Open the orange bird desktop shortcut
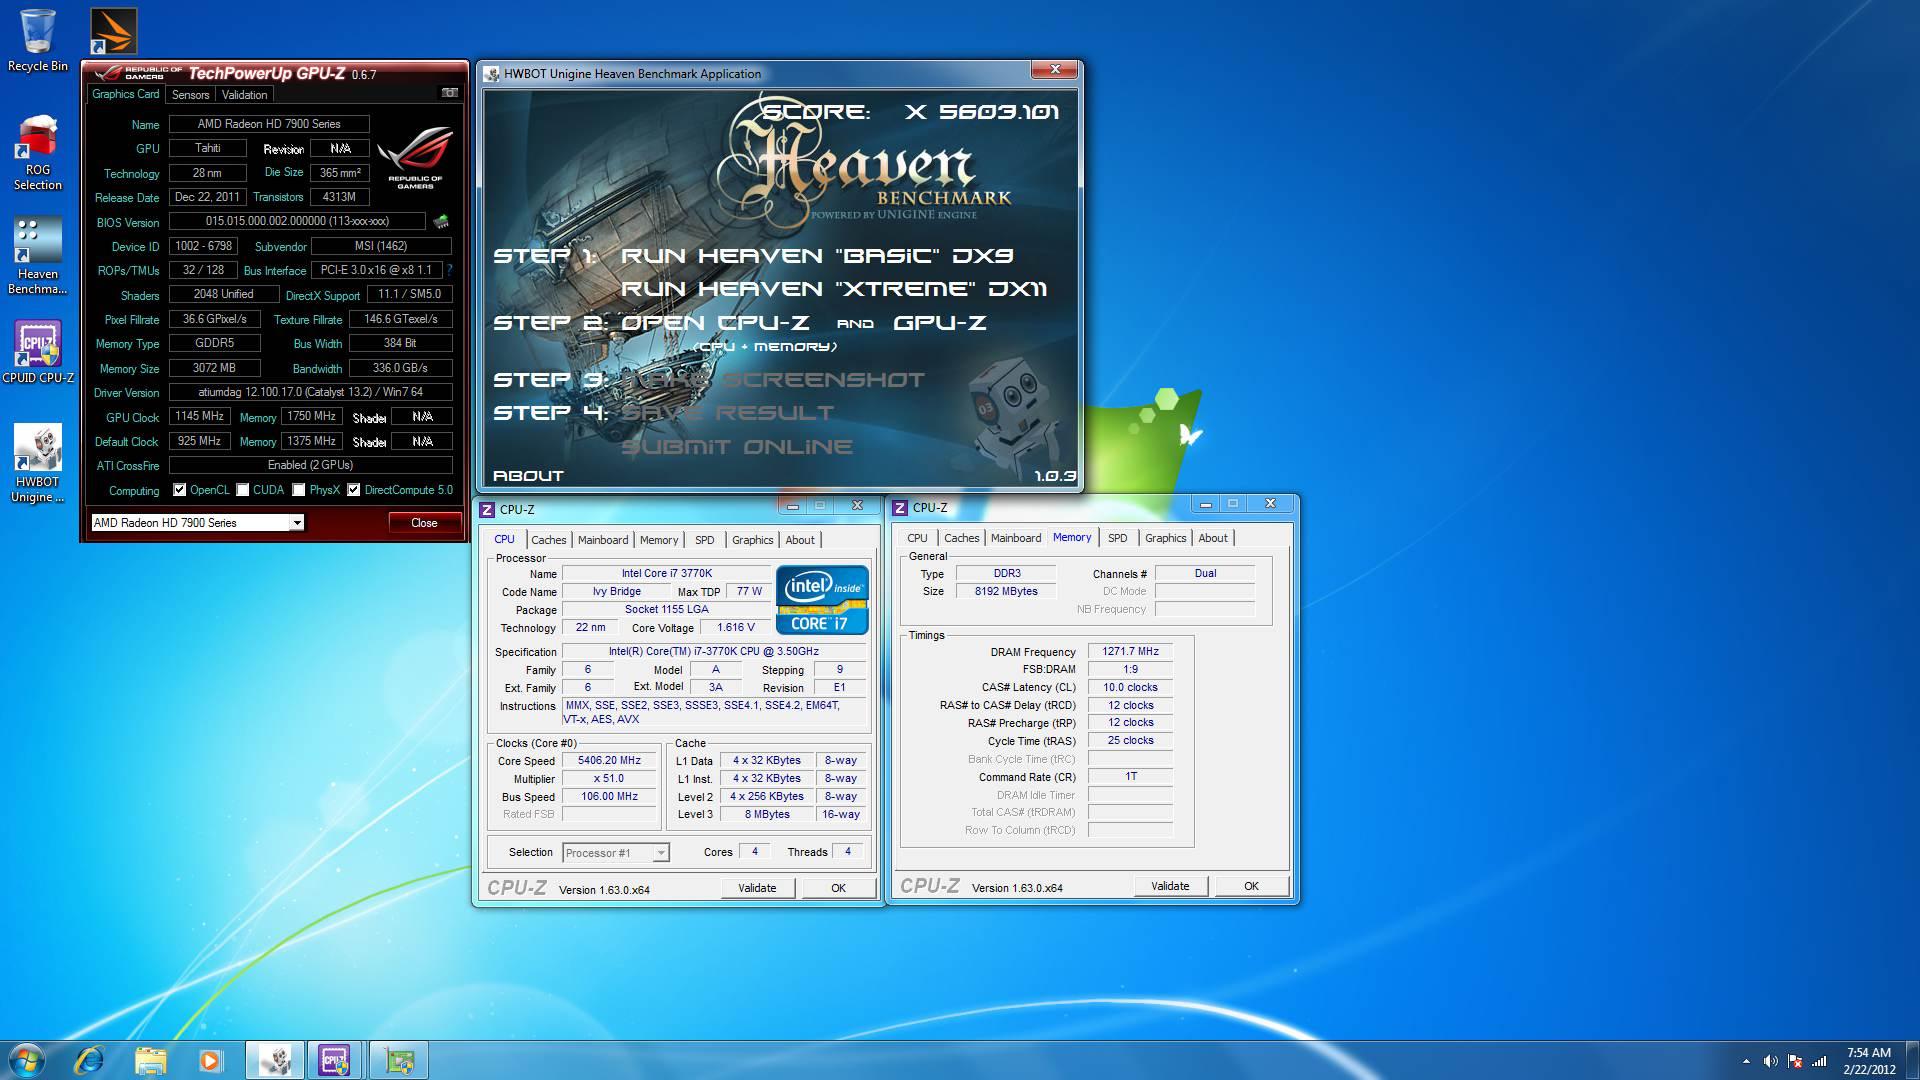This screenshot has width=1920, height=1080. (113, 31)
